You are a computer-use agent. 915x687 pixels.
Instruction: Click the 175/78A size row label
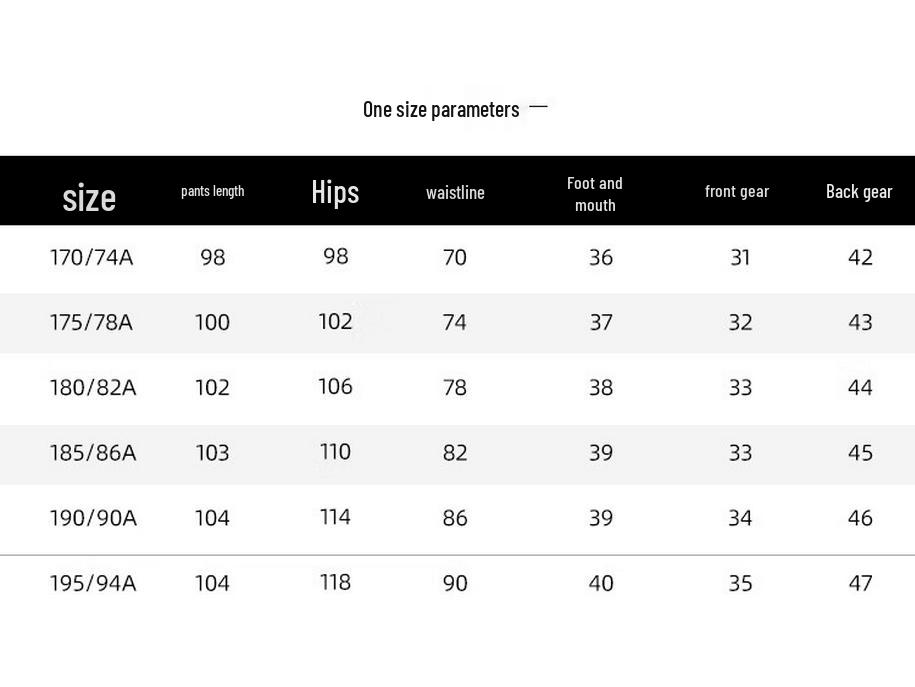[91, 322]
